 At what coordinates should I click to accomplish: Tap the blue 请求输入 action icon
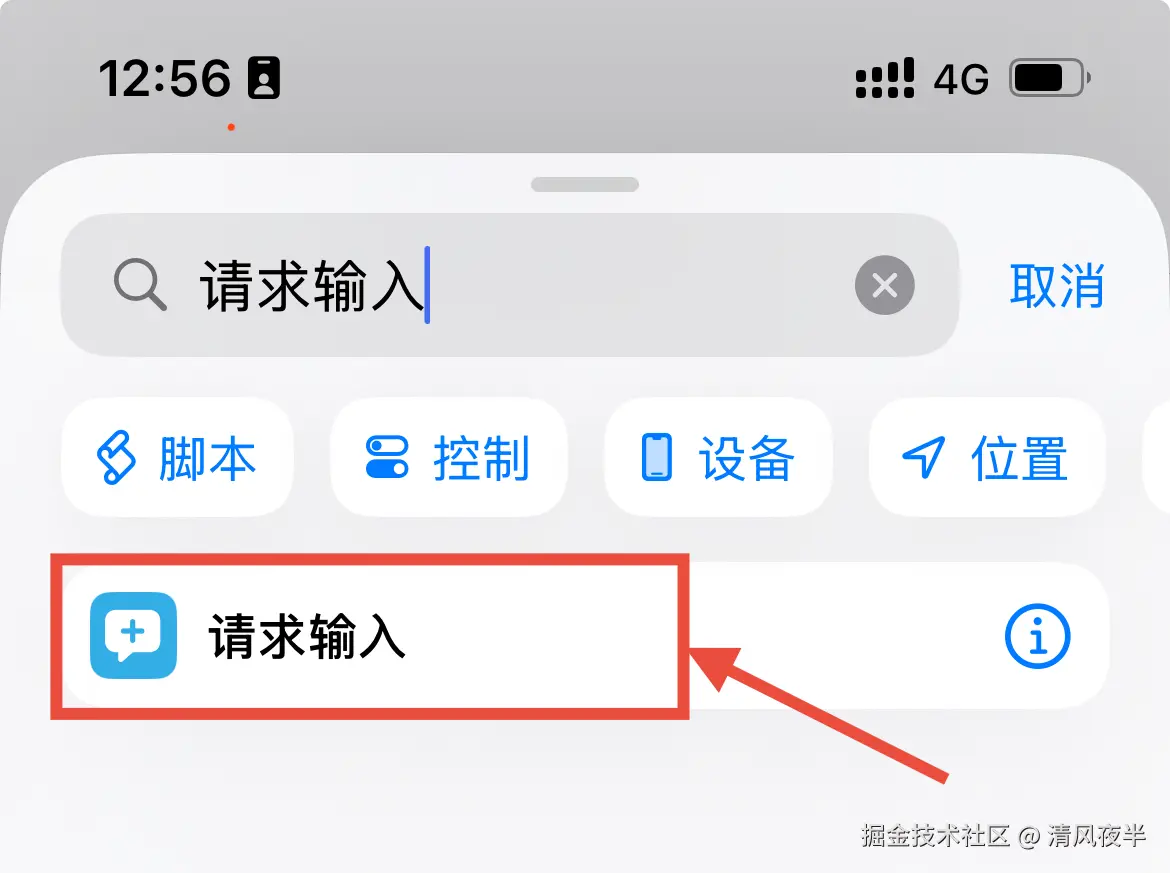click(134, 635)
